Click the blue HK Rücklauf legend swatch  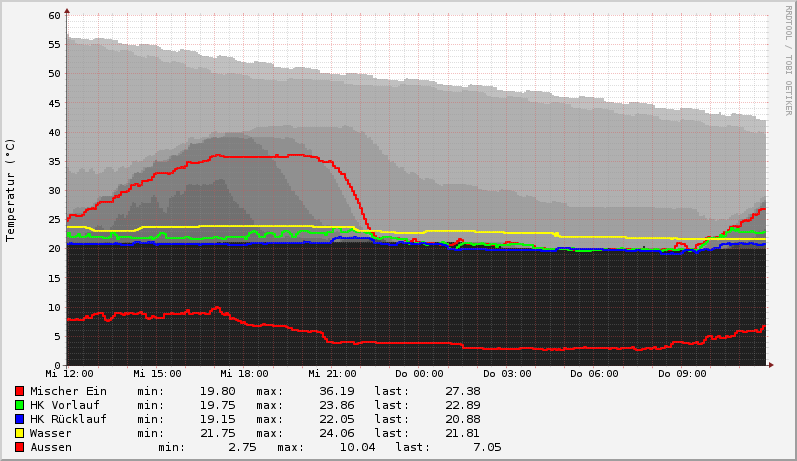coord(19,419)
